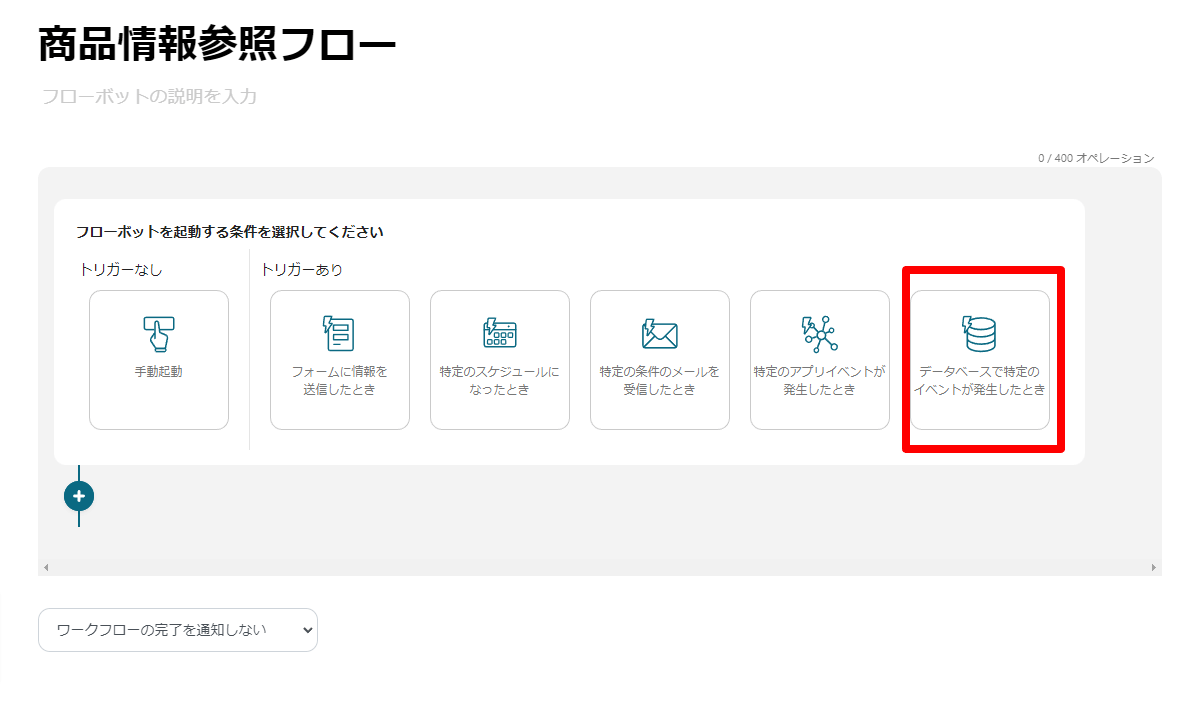
Task: Click the canvas scroll left arrow
Action: [x=45, y=568]
